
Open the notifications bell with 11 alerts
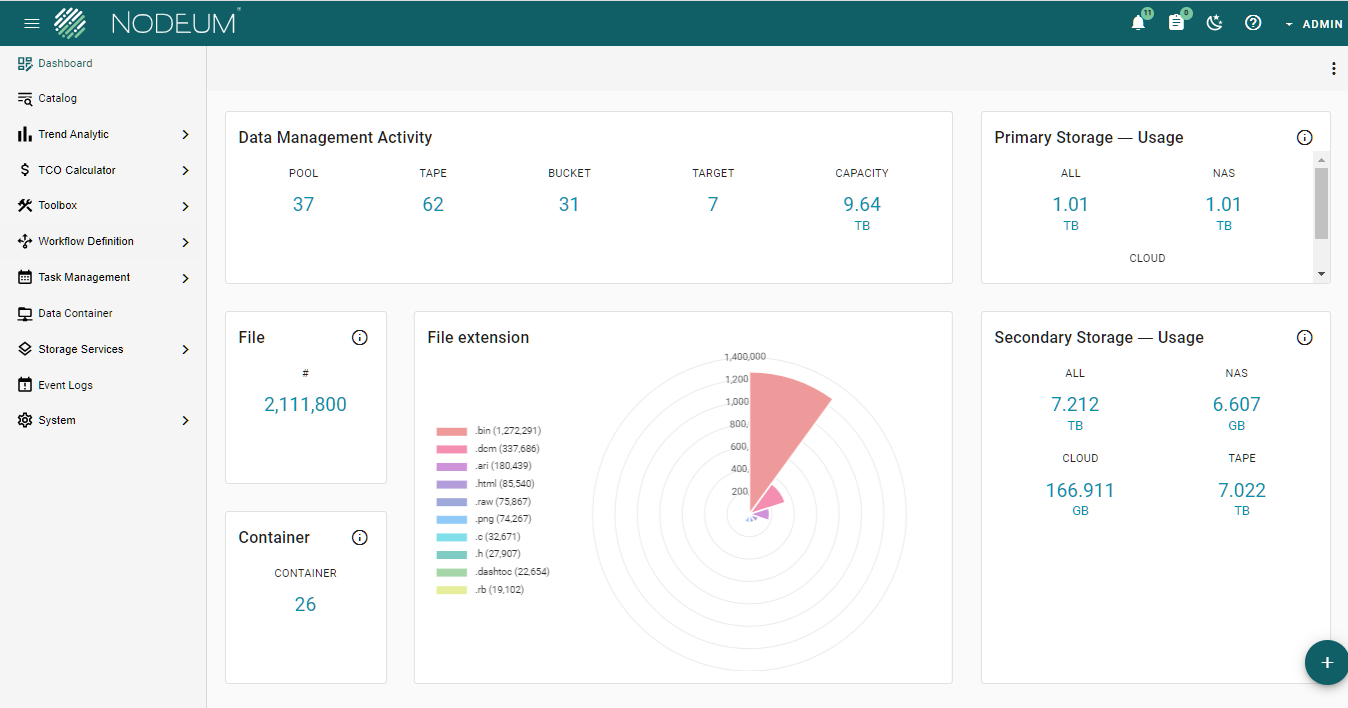tap(1138, 22)
